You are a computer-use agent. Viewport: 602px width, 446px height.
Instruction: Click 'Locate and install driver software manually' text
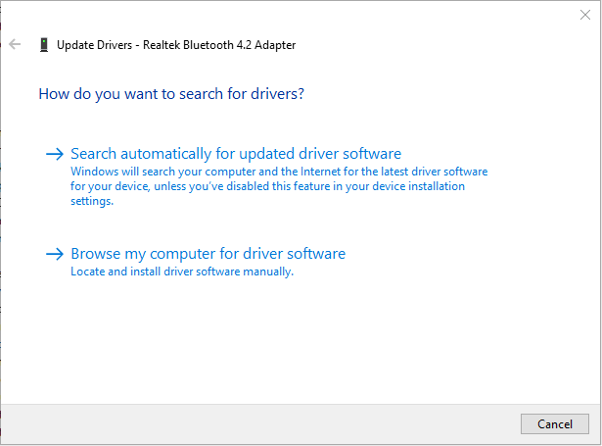coord(182,272)
